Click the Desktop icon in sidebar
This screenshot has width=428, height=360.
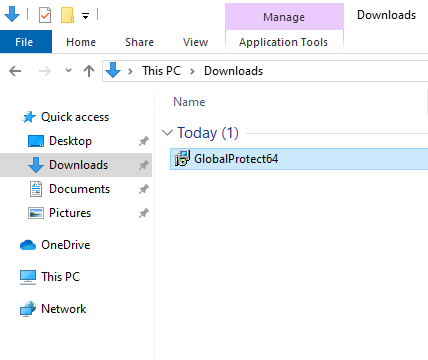click(36, 141)
